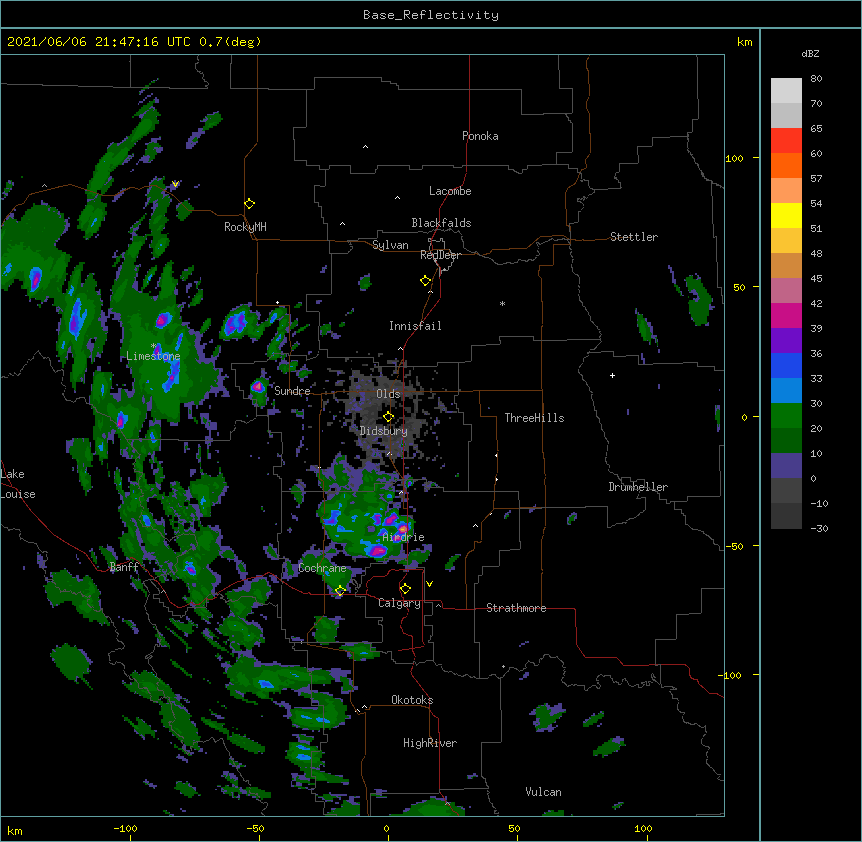Screen dimensions: 862x842
Task: Click the RedDeer city label
Action: pos(440,255)
